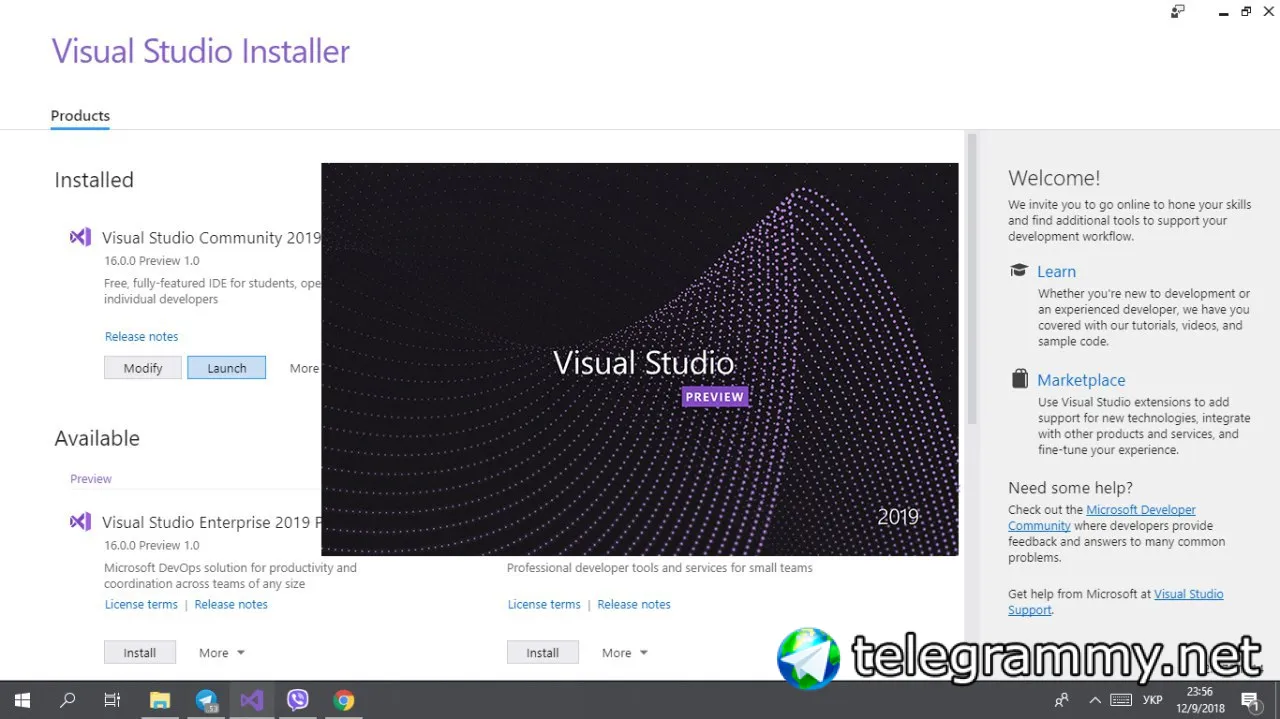
Task: Switch to Visual Studio taskbar icon
Action: [252, 700]
